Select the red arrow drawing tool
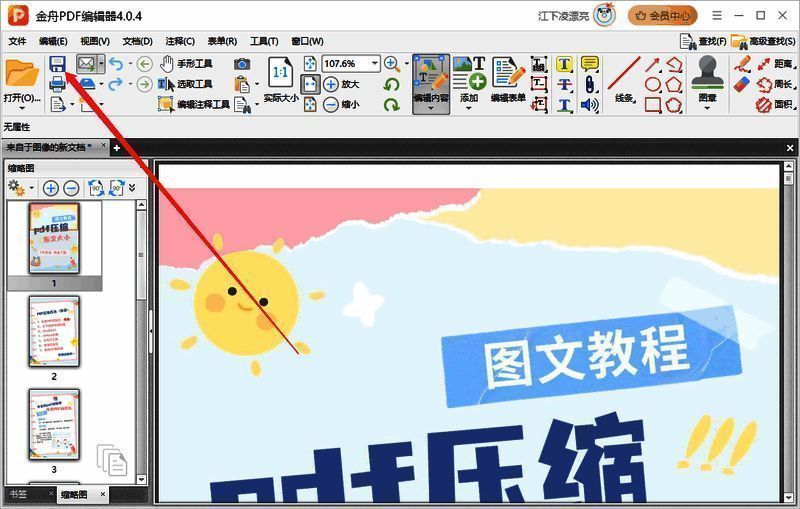This screenshot has height=509, width=800. click(653, 64)
